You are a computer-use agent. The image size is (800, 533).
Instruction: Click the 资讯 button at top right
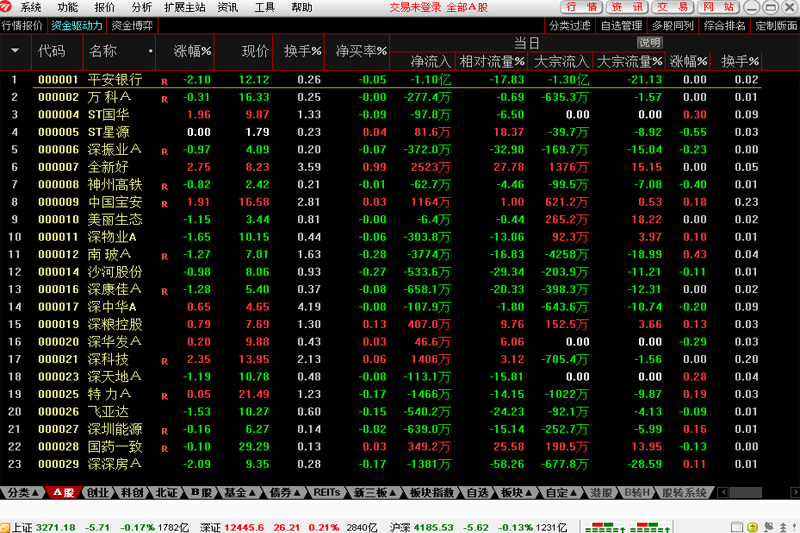[627, 7]
